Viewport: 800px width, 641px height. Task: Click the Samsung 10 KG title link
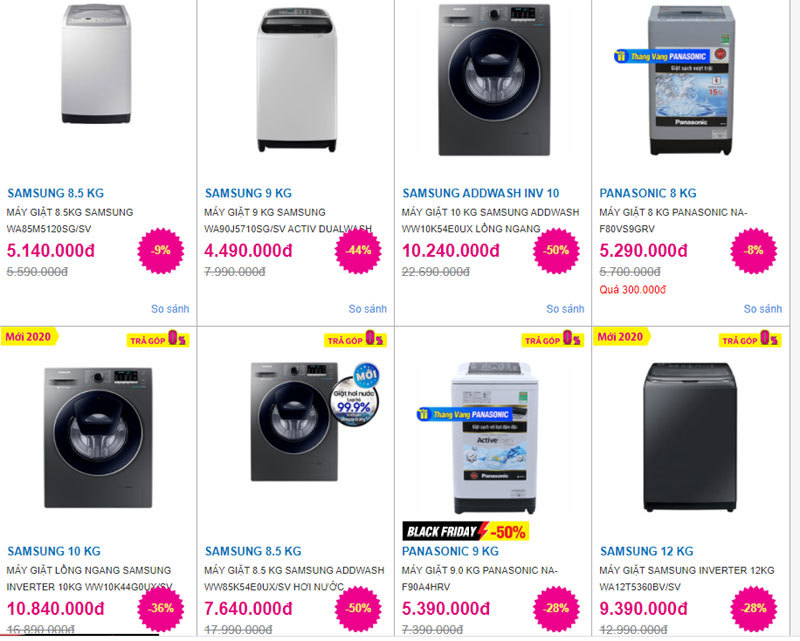[54, 551]
